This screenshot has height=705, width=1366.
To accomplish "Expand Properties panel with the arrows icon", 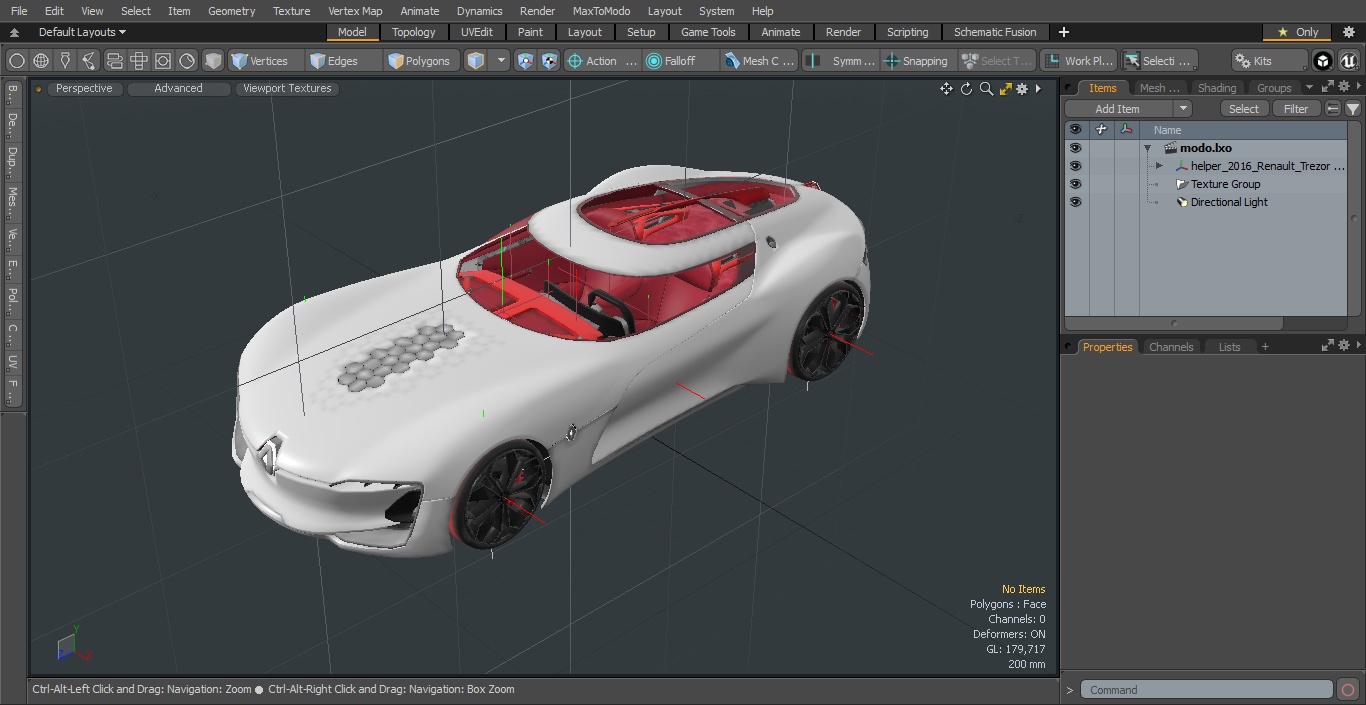I will (x=1328, y=346).
